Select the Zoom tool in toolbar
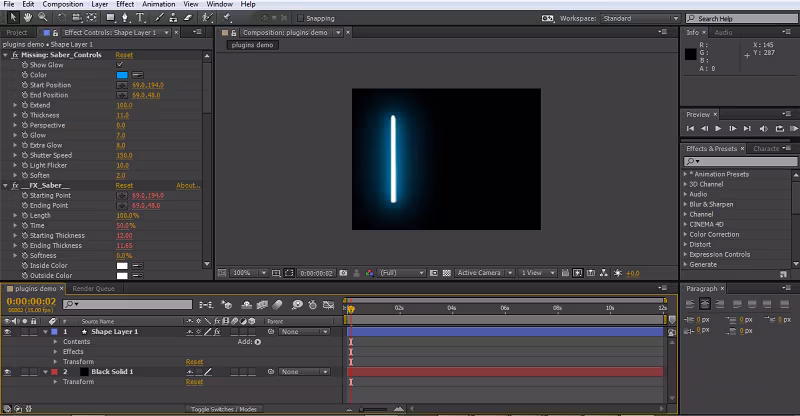The height and width of the screenshot is (416, 800). 42,18
